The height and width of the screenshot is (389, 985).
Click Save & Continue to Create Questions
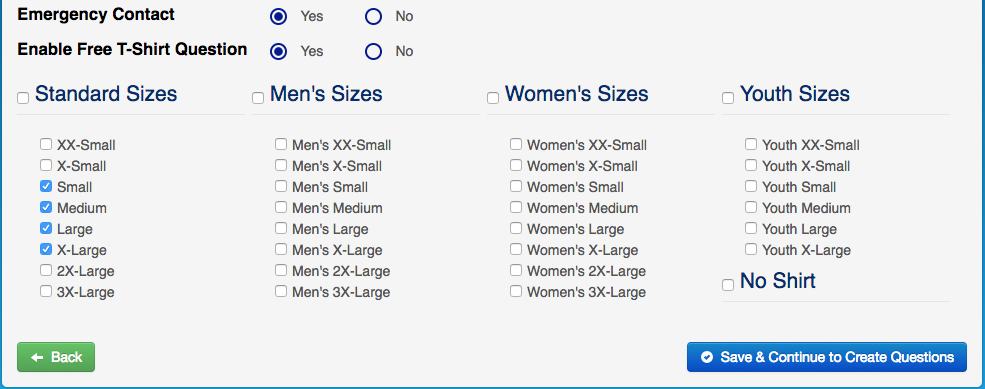pos(827,357)
